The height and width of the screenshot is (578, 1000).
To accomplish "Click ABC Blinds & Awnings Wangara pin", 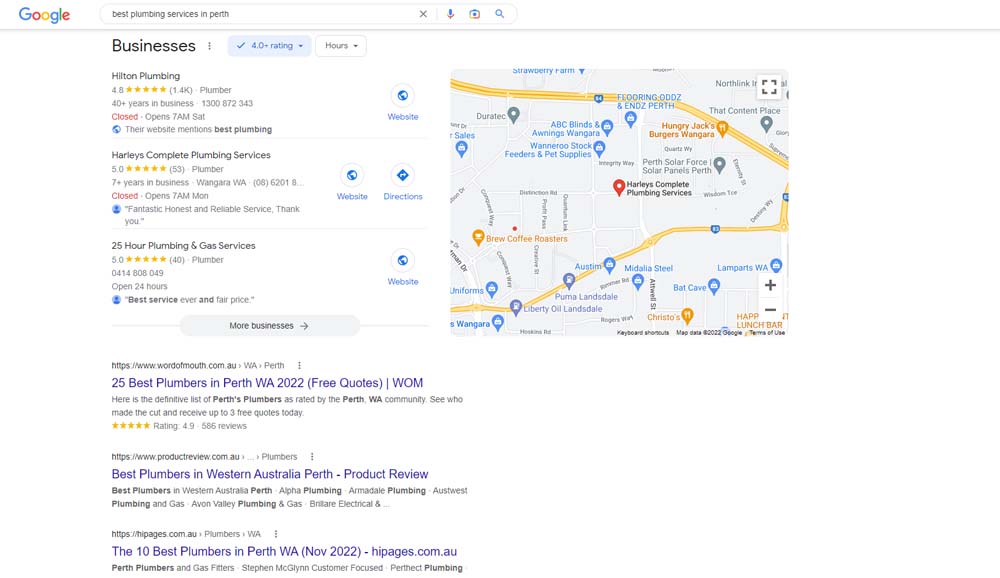I will tap(607, 127).
